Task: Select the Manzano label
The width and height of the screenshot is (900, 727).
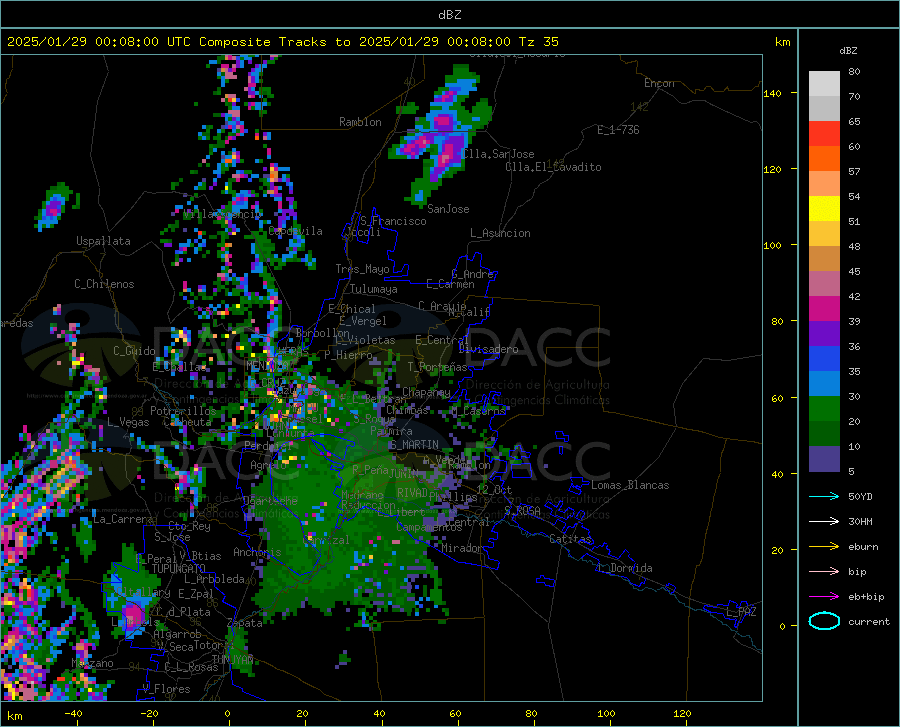Action: pos(92,663)
